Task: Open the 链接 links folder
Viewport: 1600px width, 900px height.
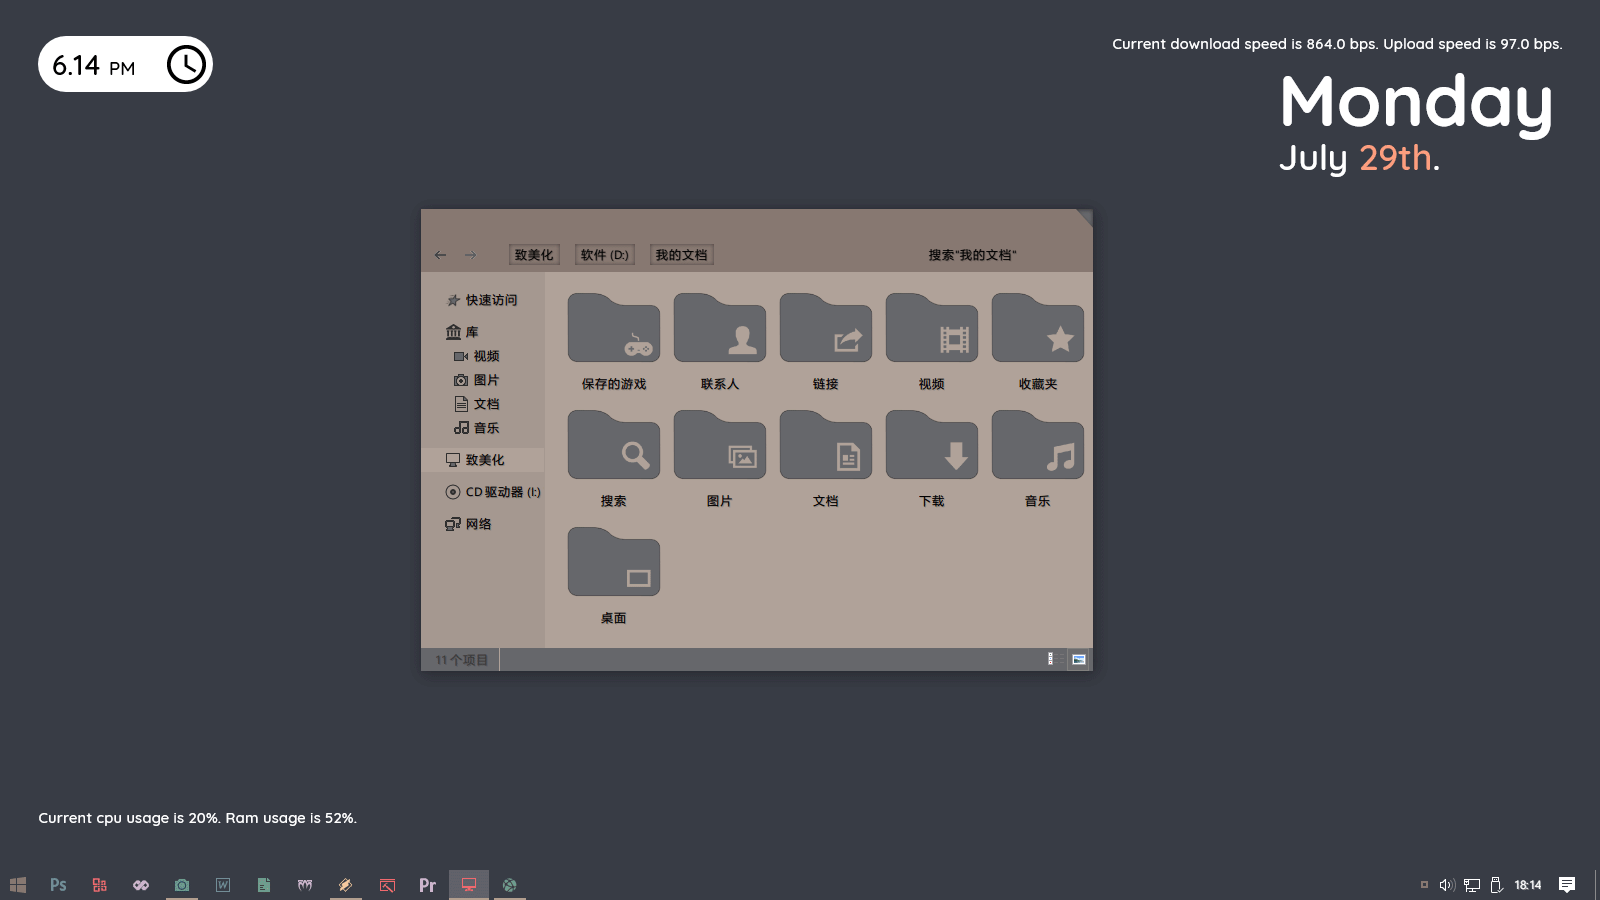Action: (825, 330)
